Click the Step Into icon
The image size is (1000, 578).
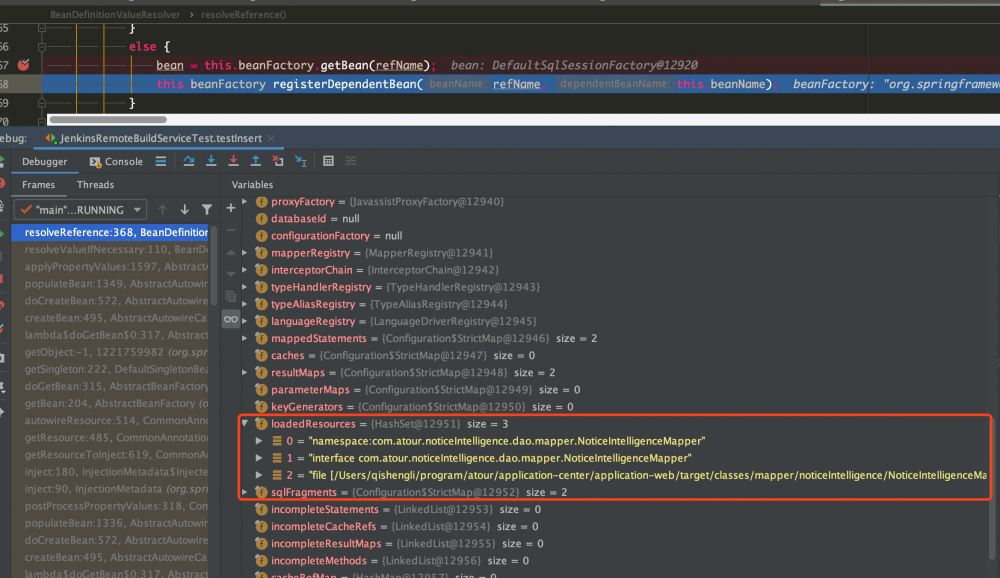point(210,161)
